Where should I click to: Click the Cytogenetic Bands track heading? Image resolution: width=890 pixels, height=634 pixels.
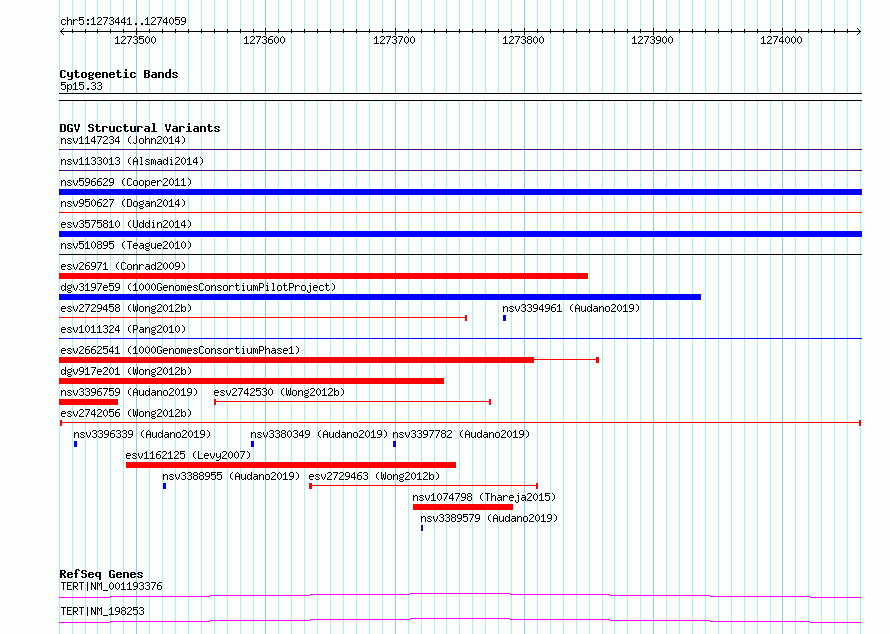[x=119, y=74]
